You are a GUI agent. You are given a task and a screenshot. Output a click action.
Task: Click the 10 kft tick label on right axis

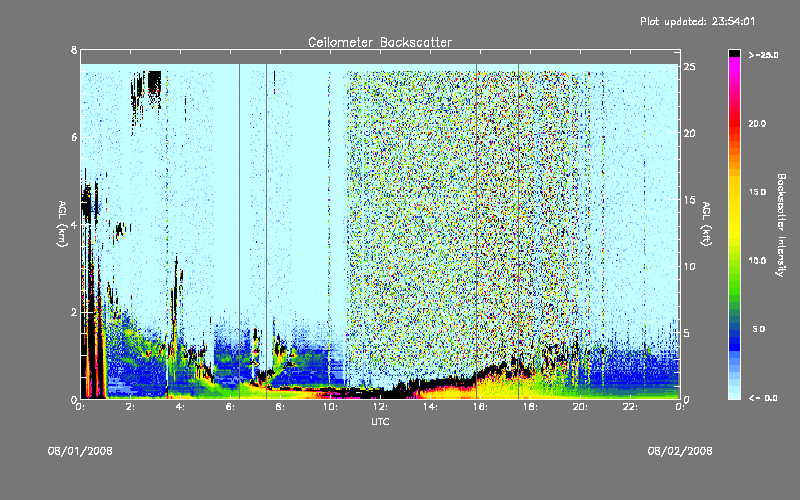click(x=689, y=267)
